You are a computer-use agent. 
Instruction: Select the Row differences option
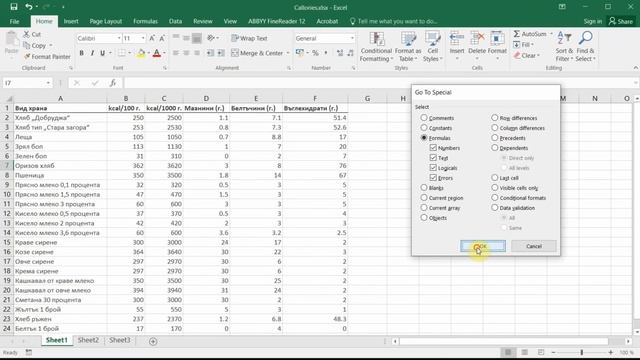coord(495,118)
